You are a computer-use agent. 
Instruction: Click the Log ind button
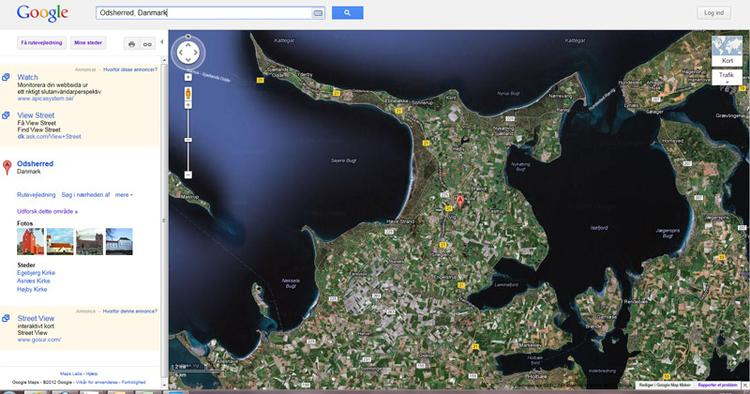(714, 13)
